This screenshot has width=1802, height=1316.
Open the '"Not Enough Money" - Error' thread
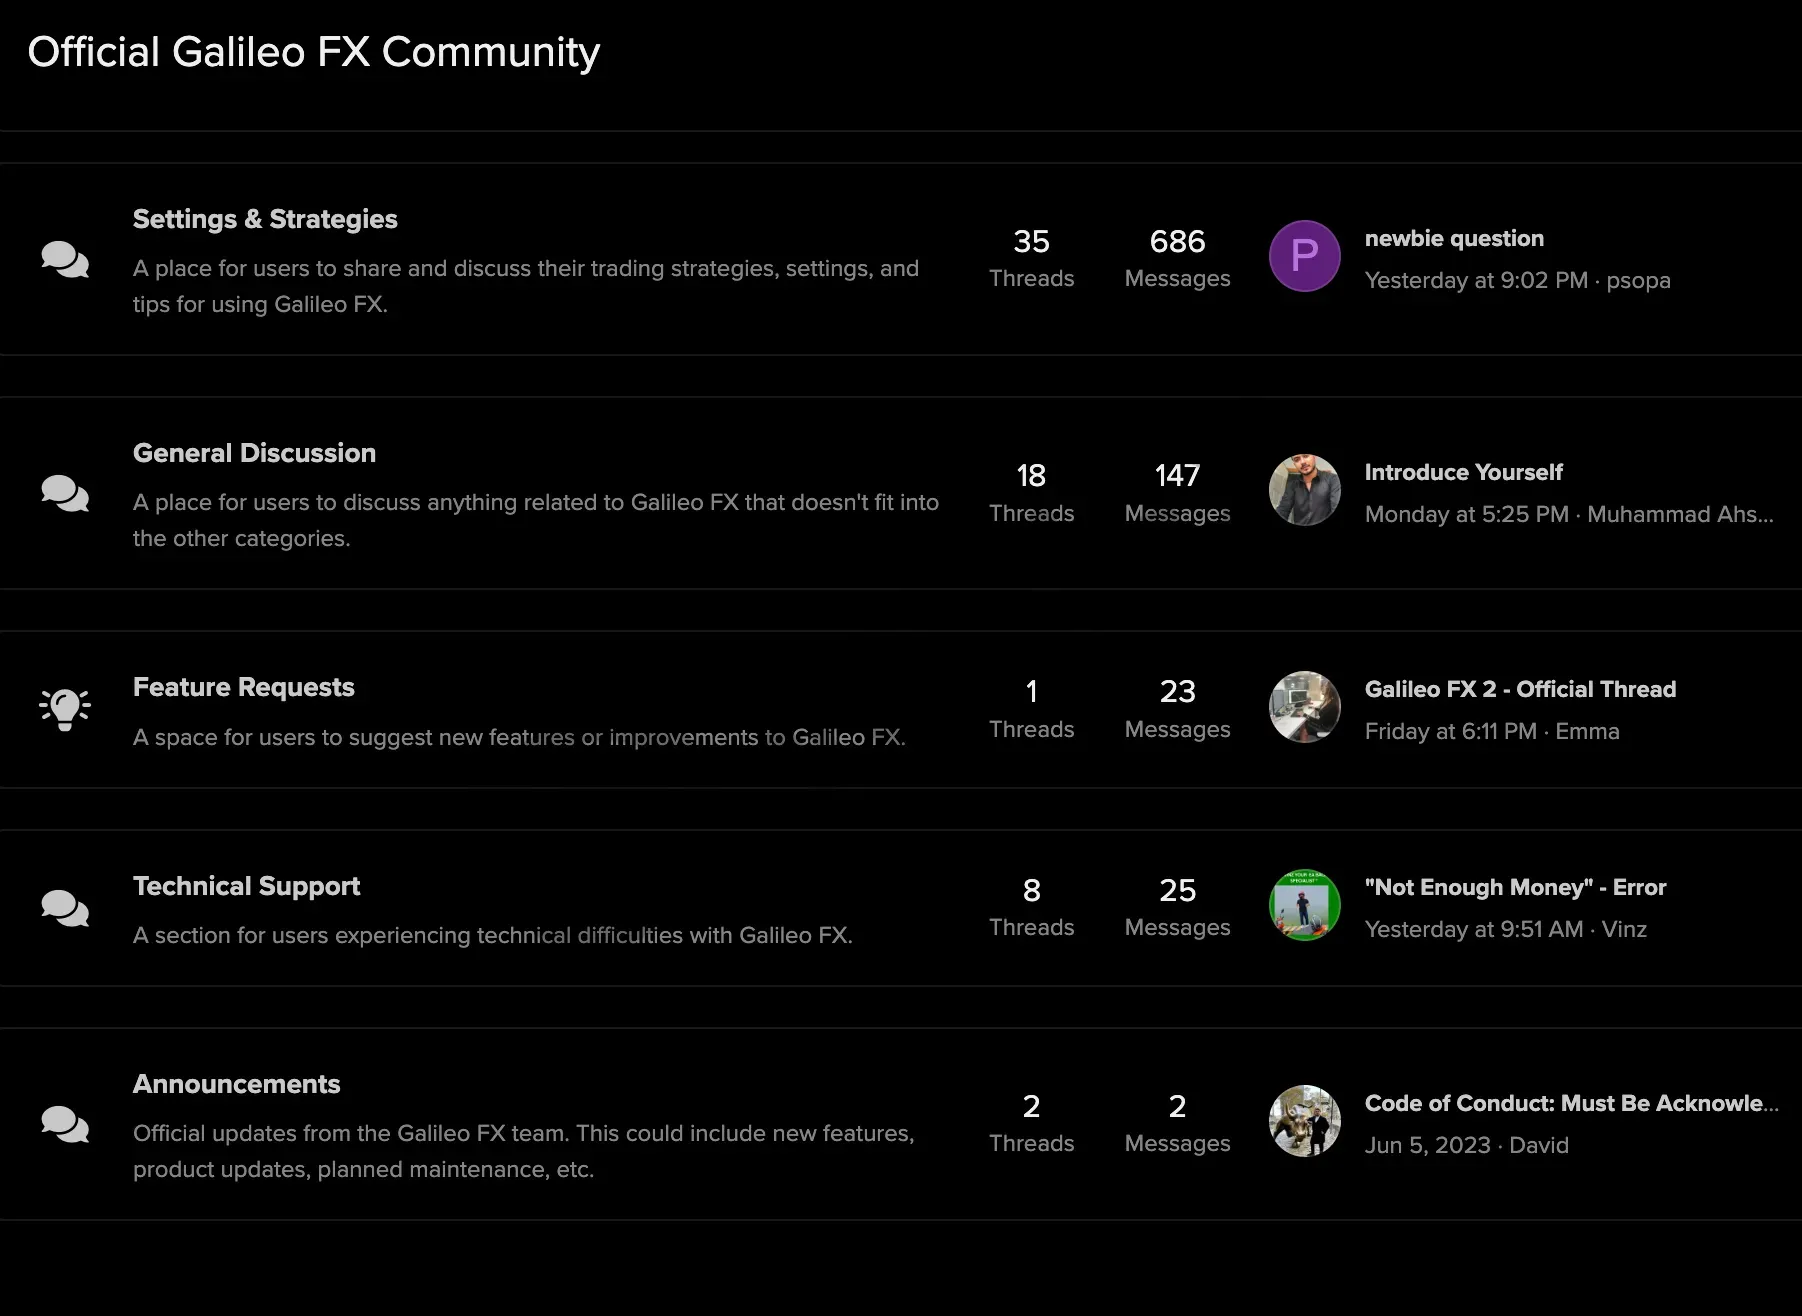(1515, 887)
